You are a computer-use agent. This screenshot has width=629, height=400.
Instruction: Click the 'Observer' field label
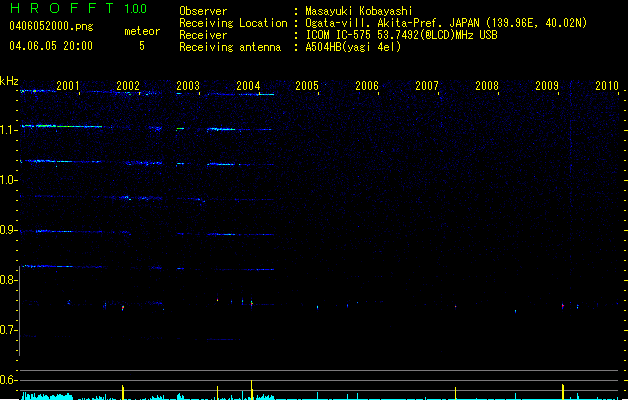[203, 11]
